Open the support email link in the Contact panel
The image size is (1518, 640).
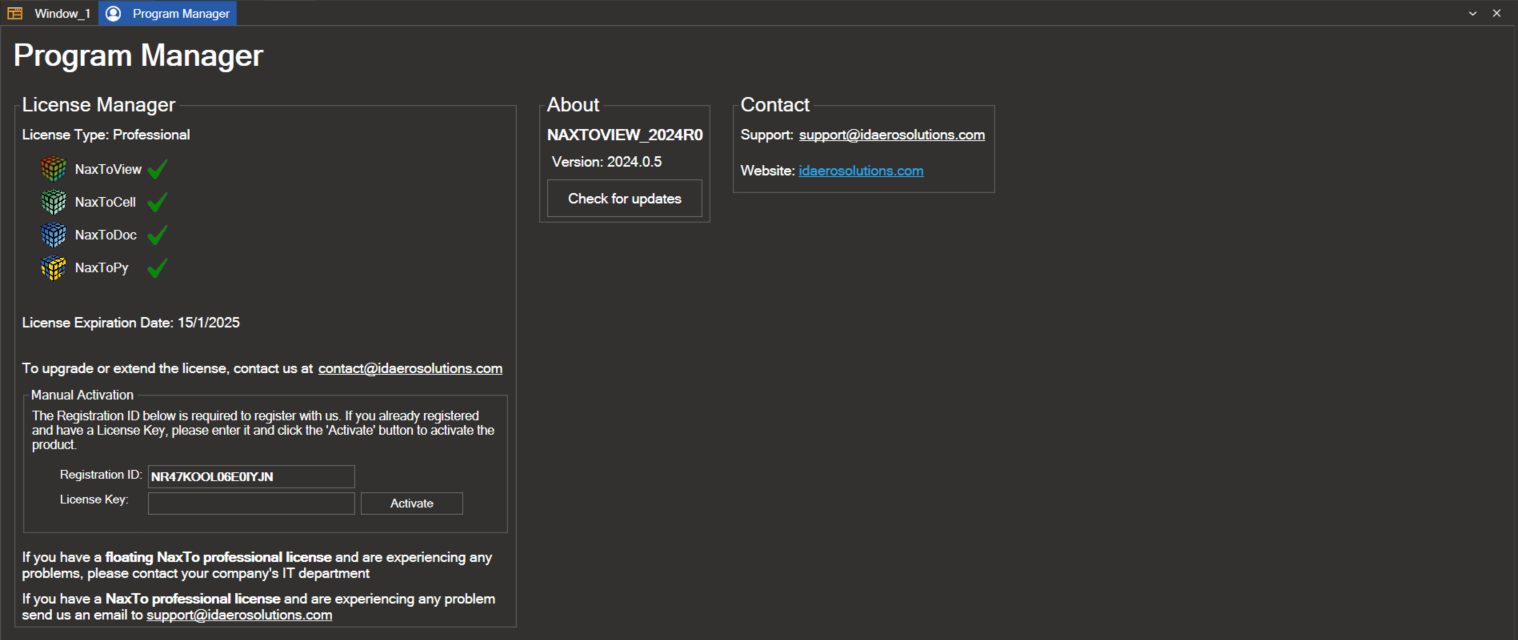click(891, 135)
